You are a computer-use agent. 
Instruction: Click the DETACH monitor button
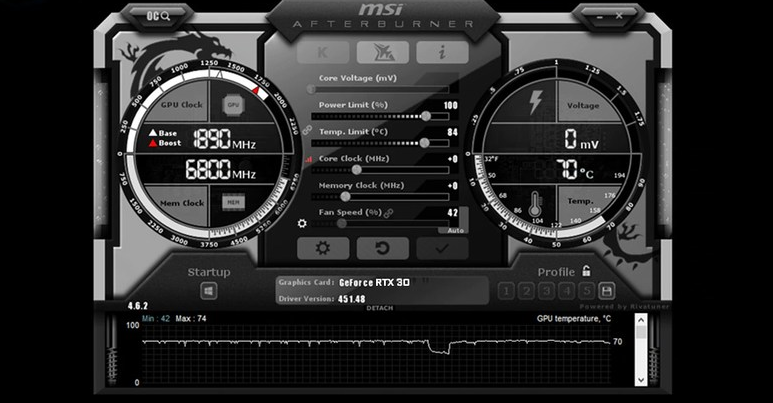coord(380,308)
